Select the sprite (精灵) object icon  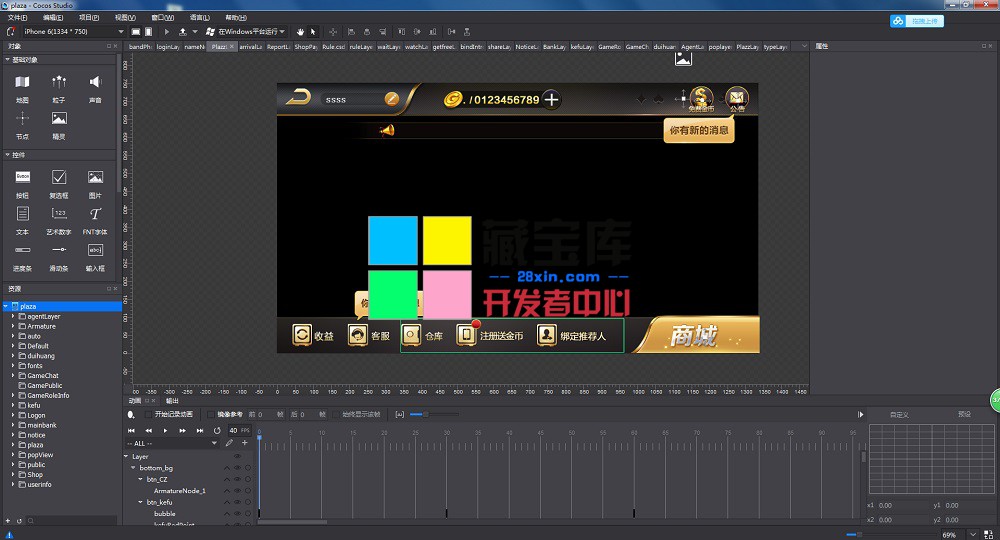pos(59,119)
